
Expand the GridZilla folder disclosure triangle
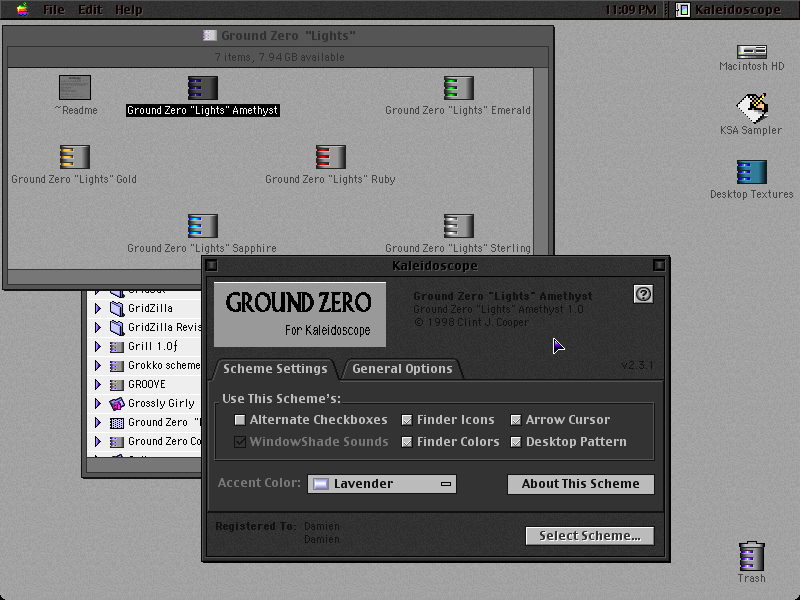coord(97,309)
